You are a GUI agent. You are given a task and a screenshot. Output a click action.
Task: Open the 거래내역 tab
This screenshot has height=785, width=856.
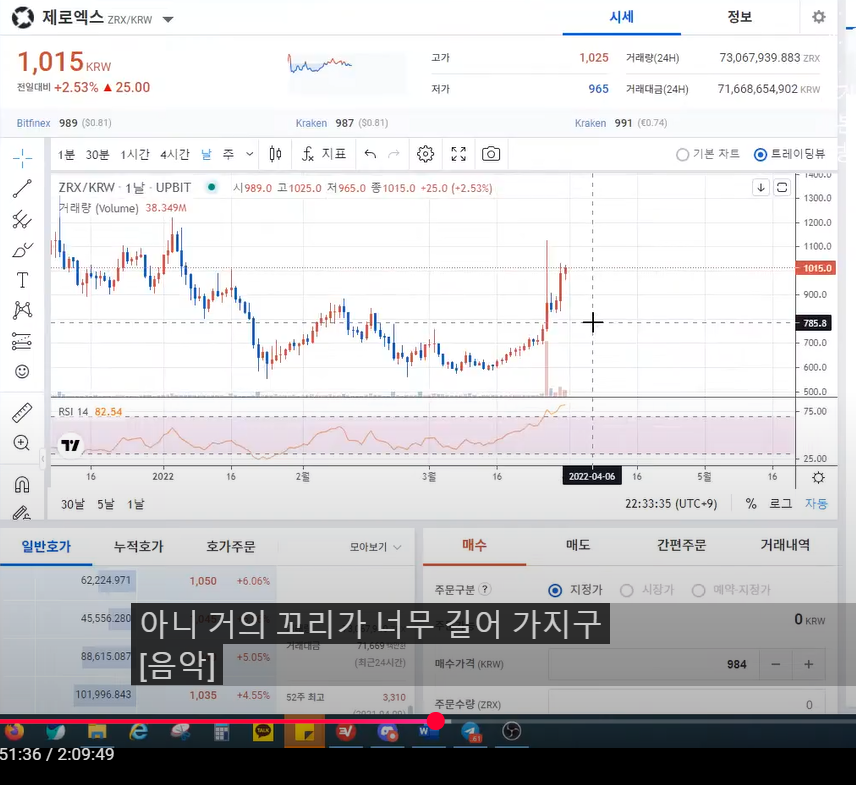[785, 545]
